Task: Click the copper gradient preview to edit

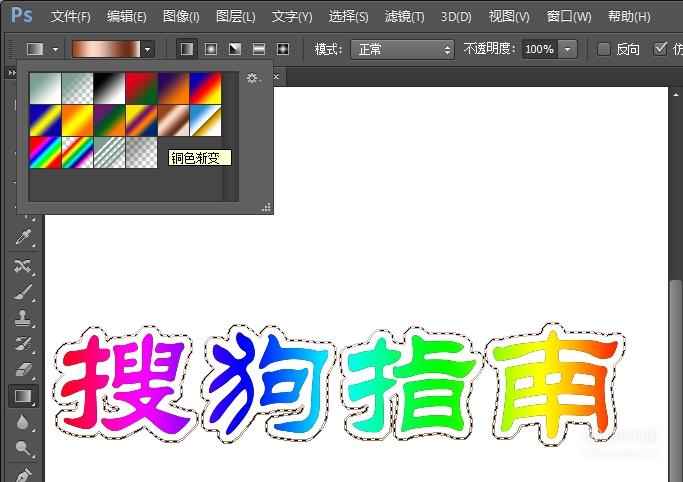Action: click(x=106, y=49)
